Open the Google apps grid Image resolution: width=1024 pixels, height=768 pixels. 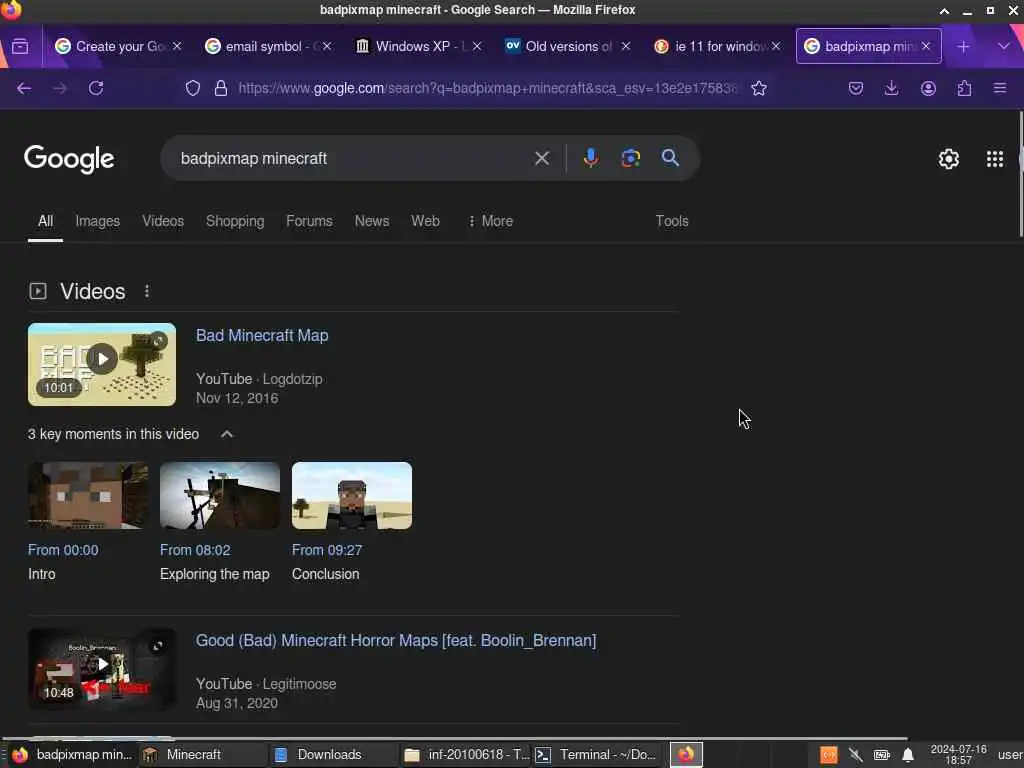pyautogui.click(x=995, y=159)
